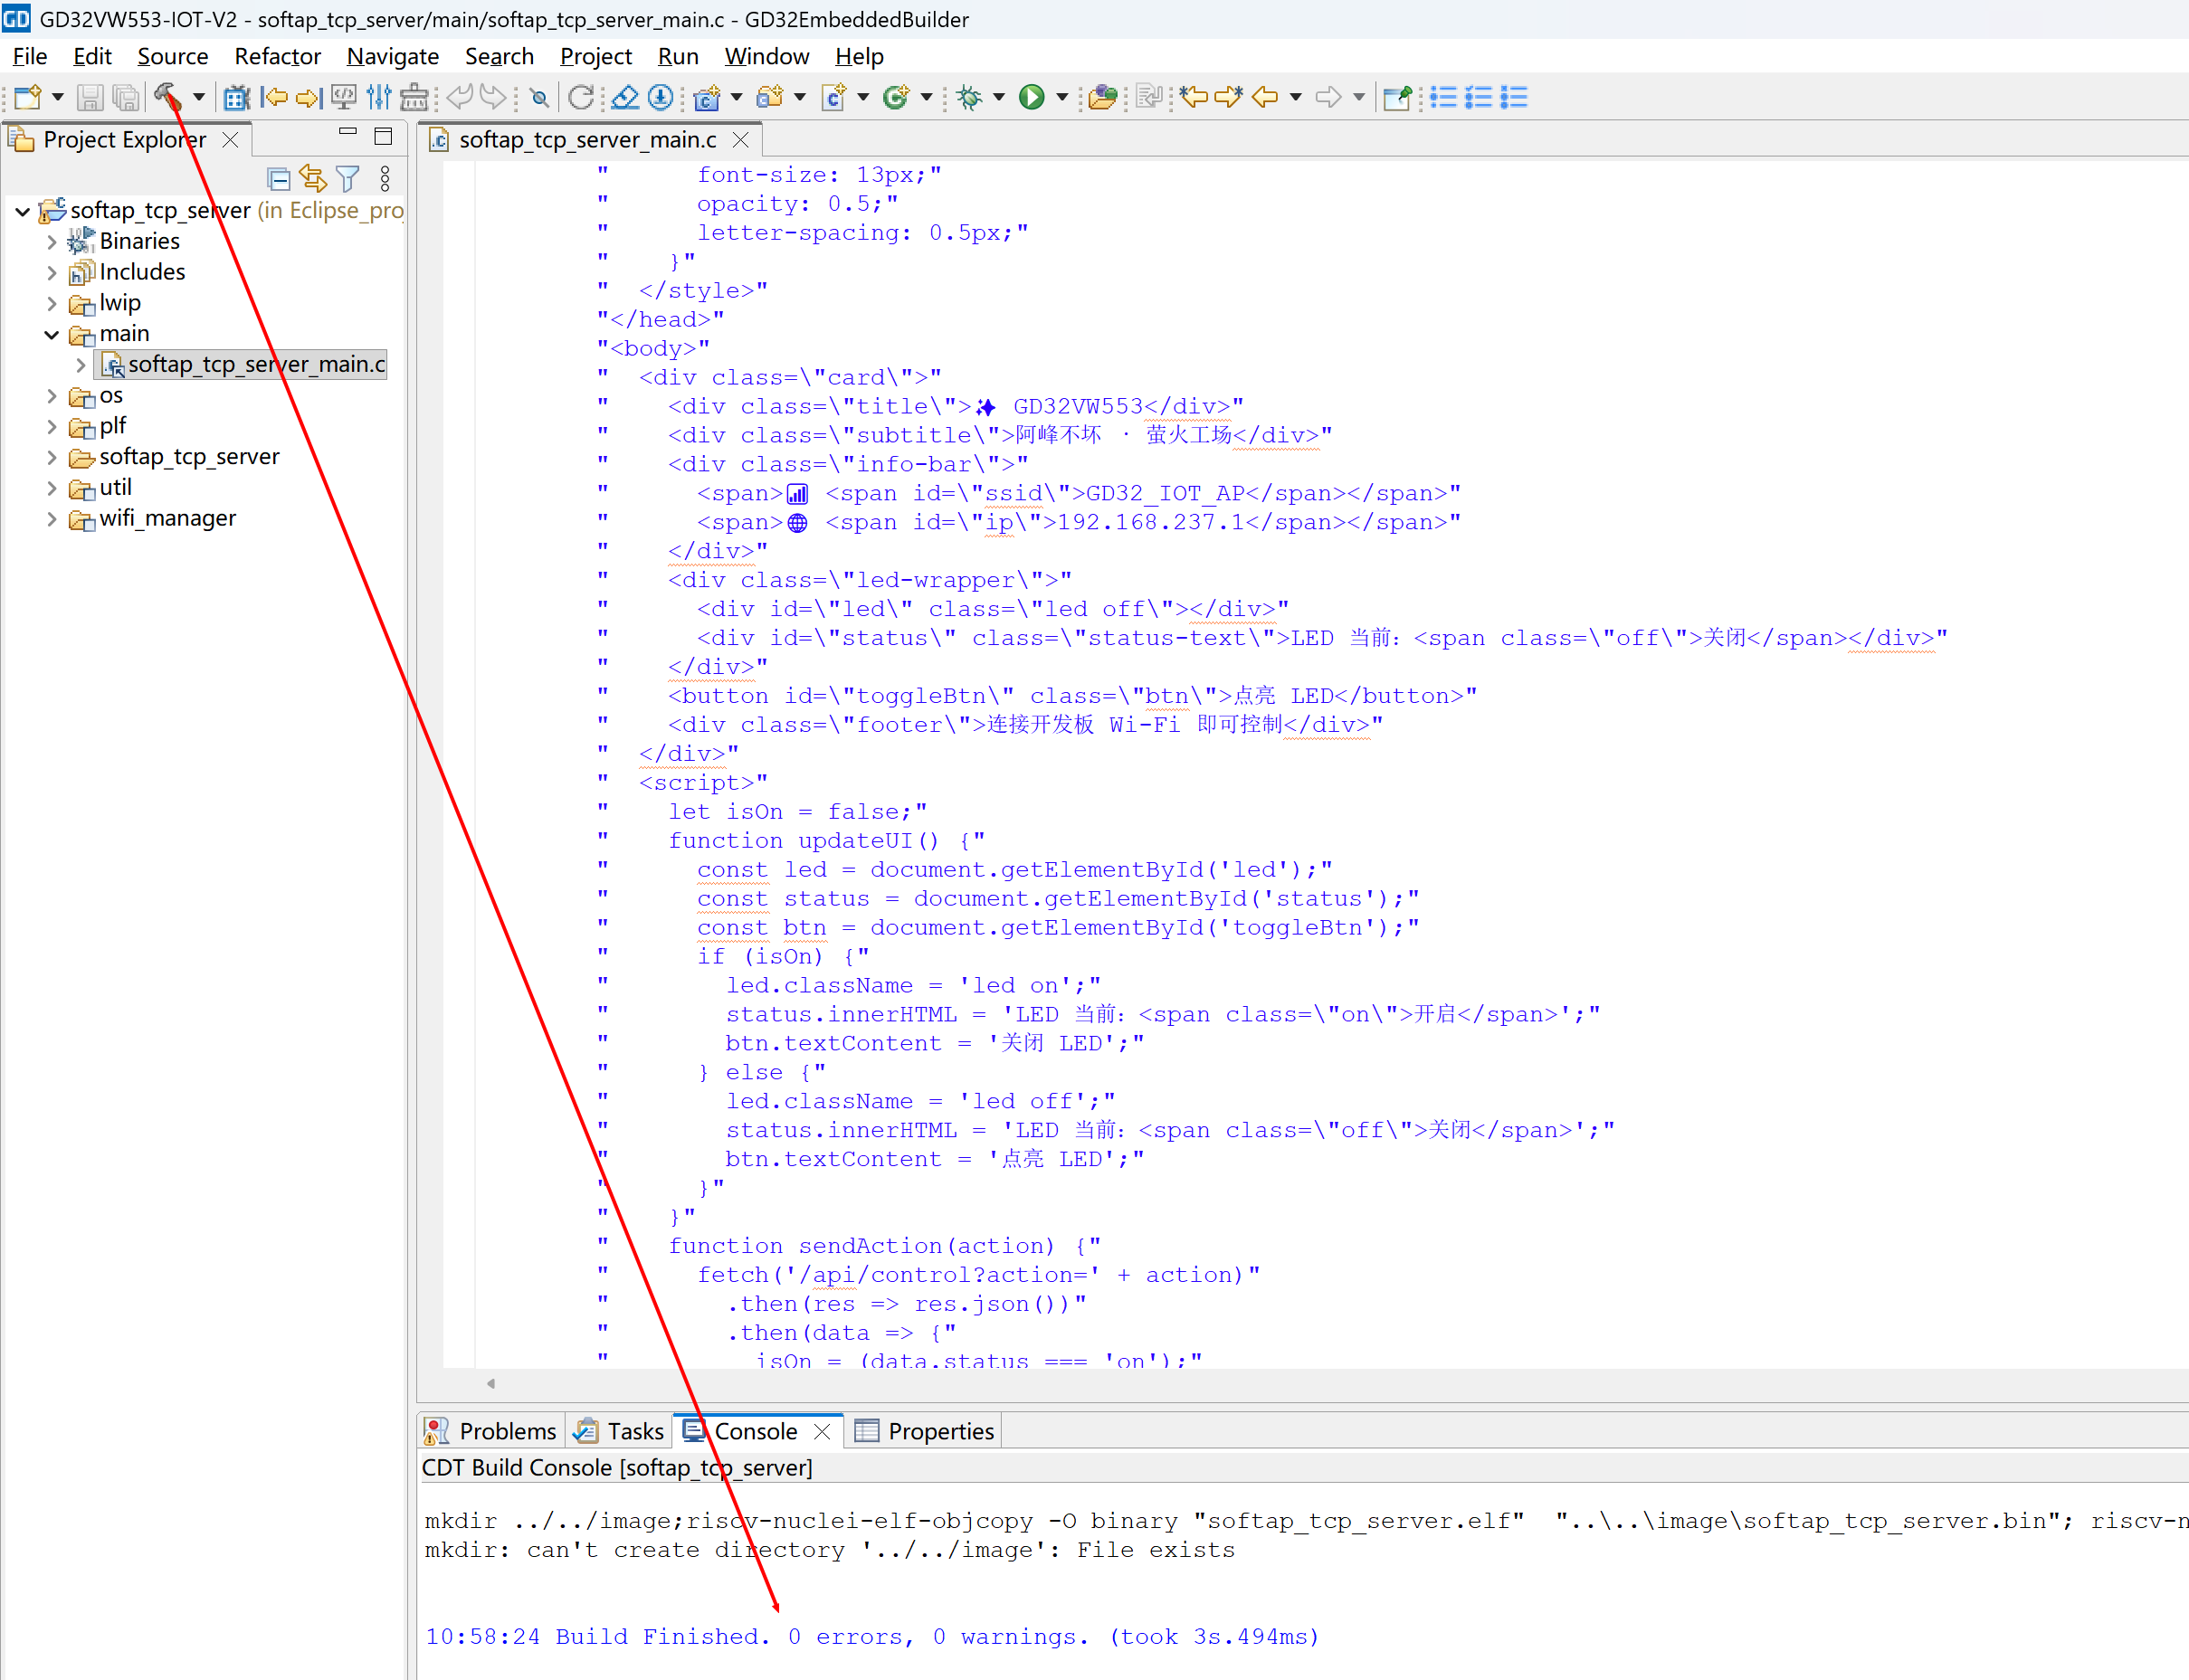Image resolution: width=2189 pixels, height=1680 pixels.
Task: Switch to the Properties tab
Action: [x=924, y=1431]
